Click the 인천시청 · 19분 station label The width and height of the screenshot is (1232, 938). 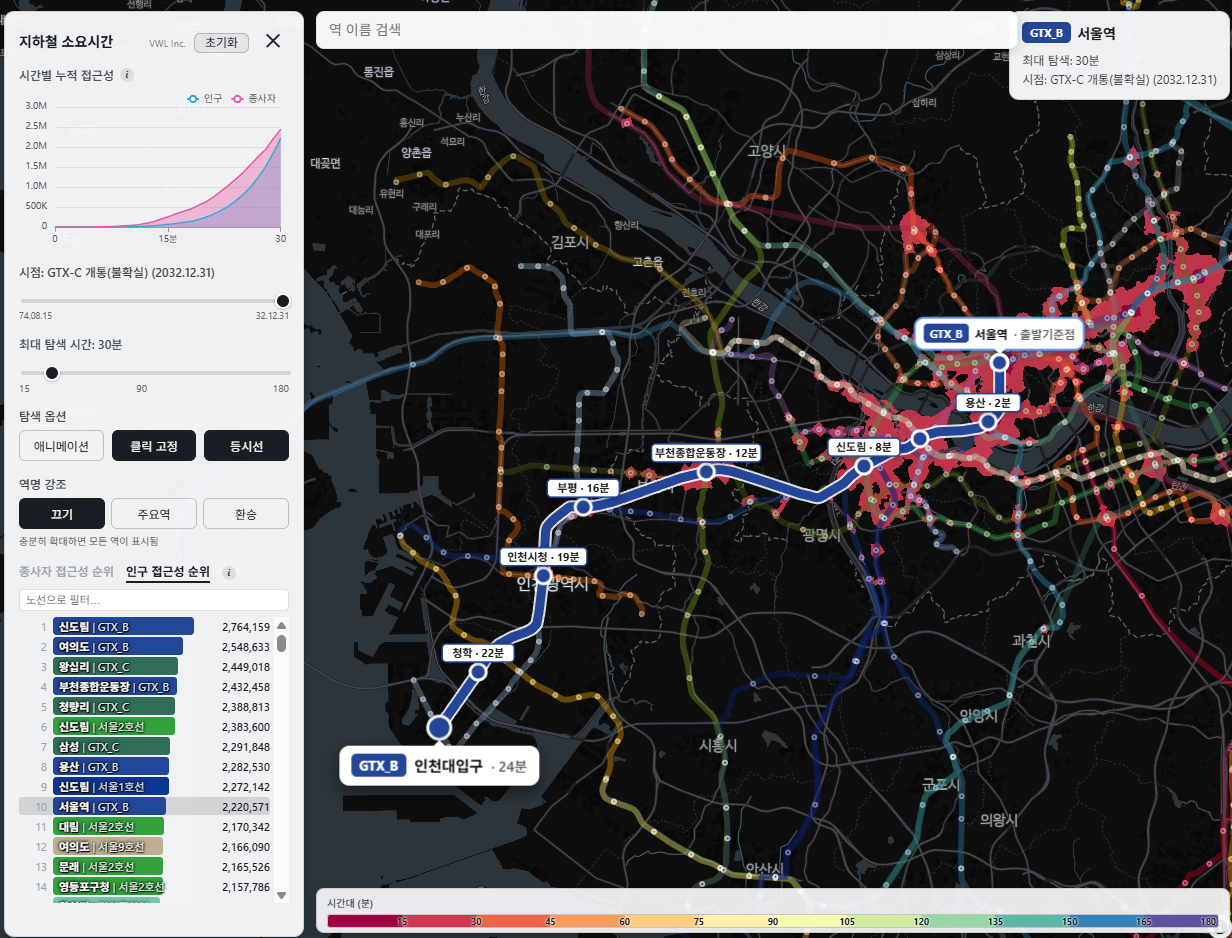543,557
